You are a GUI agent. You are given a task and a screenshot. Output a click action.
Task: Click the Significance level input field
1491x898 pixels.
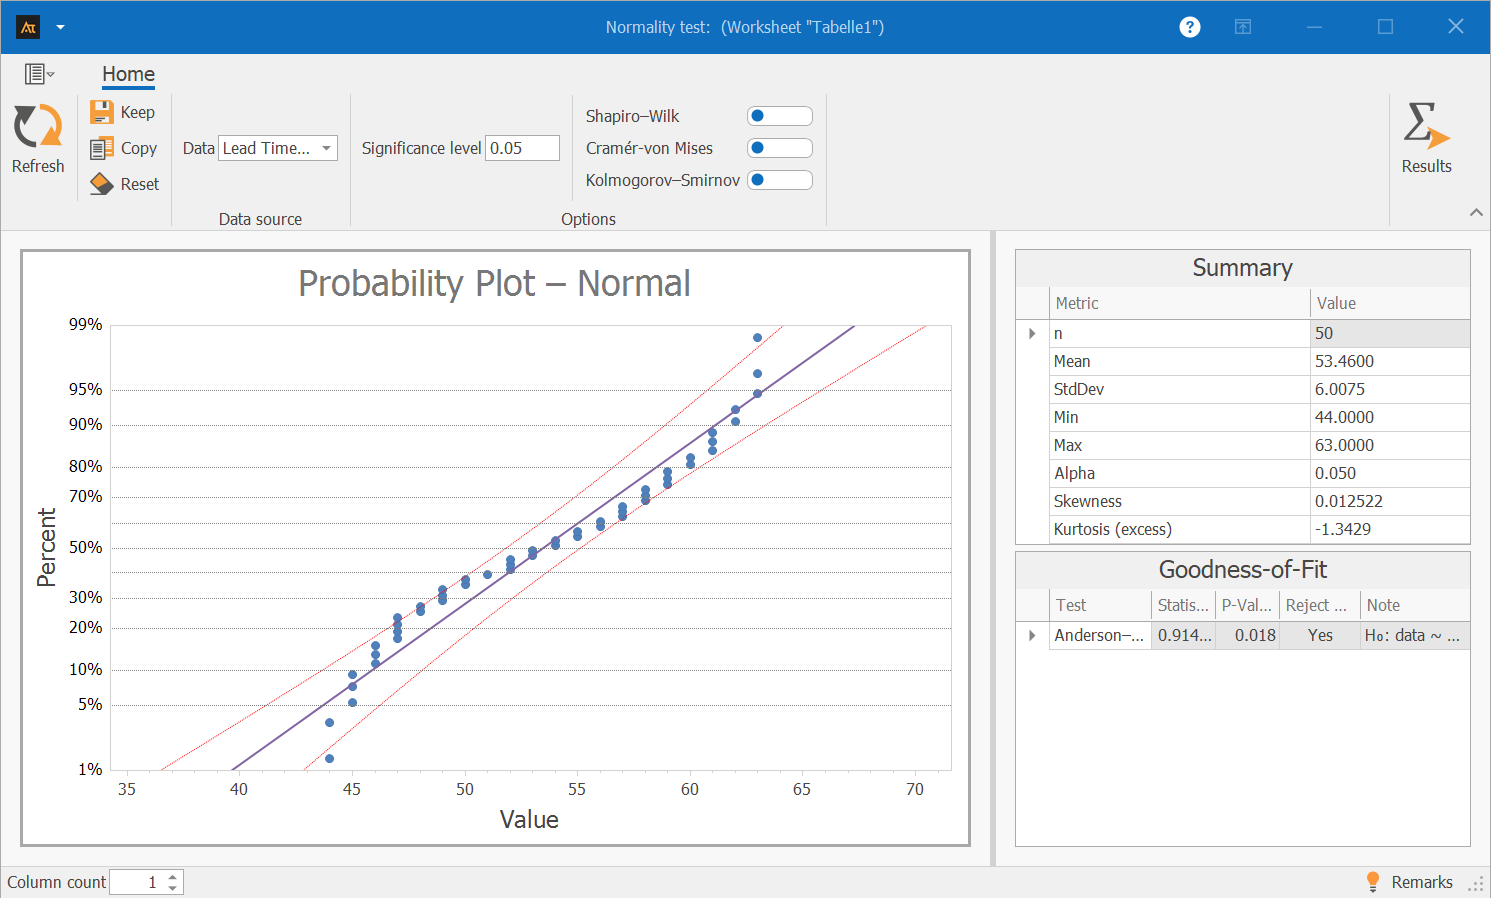pyautogui.click(x=522, y=148)
